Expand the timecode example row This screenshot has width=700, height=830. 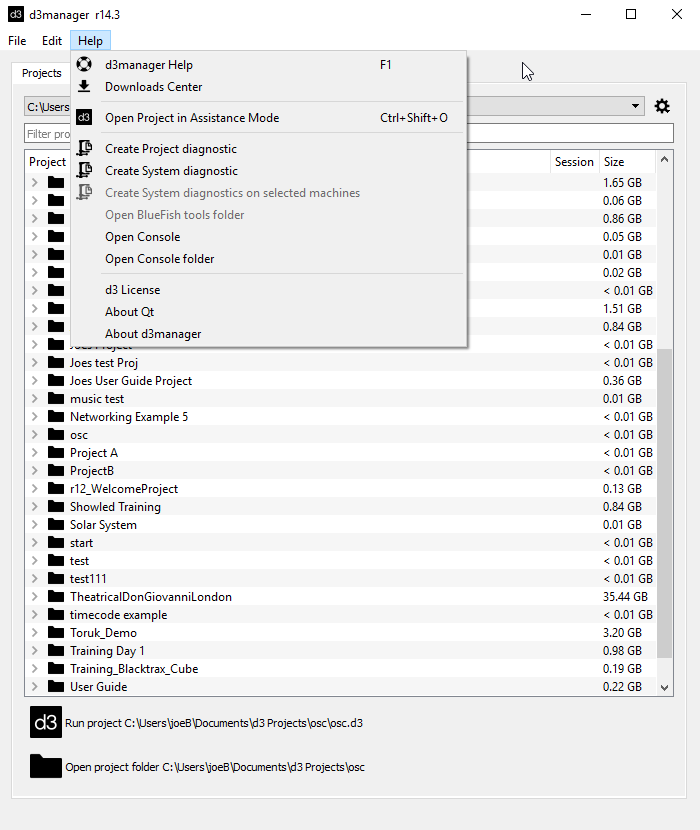34,615
